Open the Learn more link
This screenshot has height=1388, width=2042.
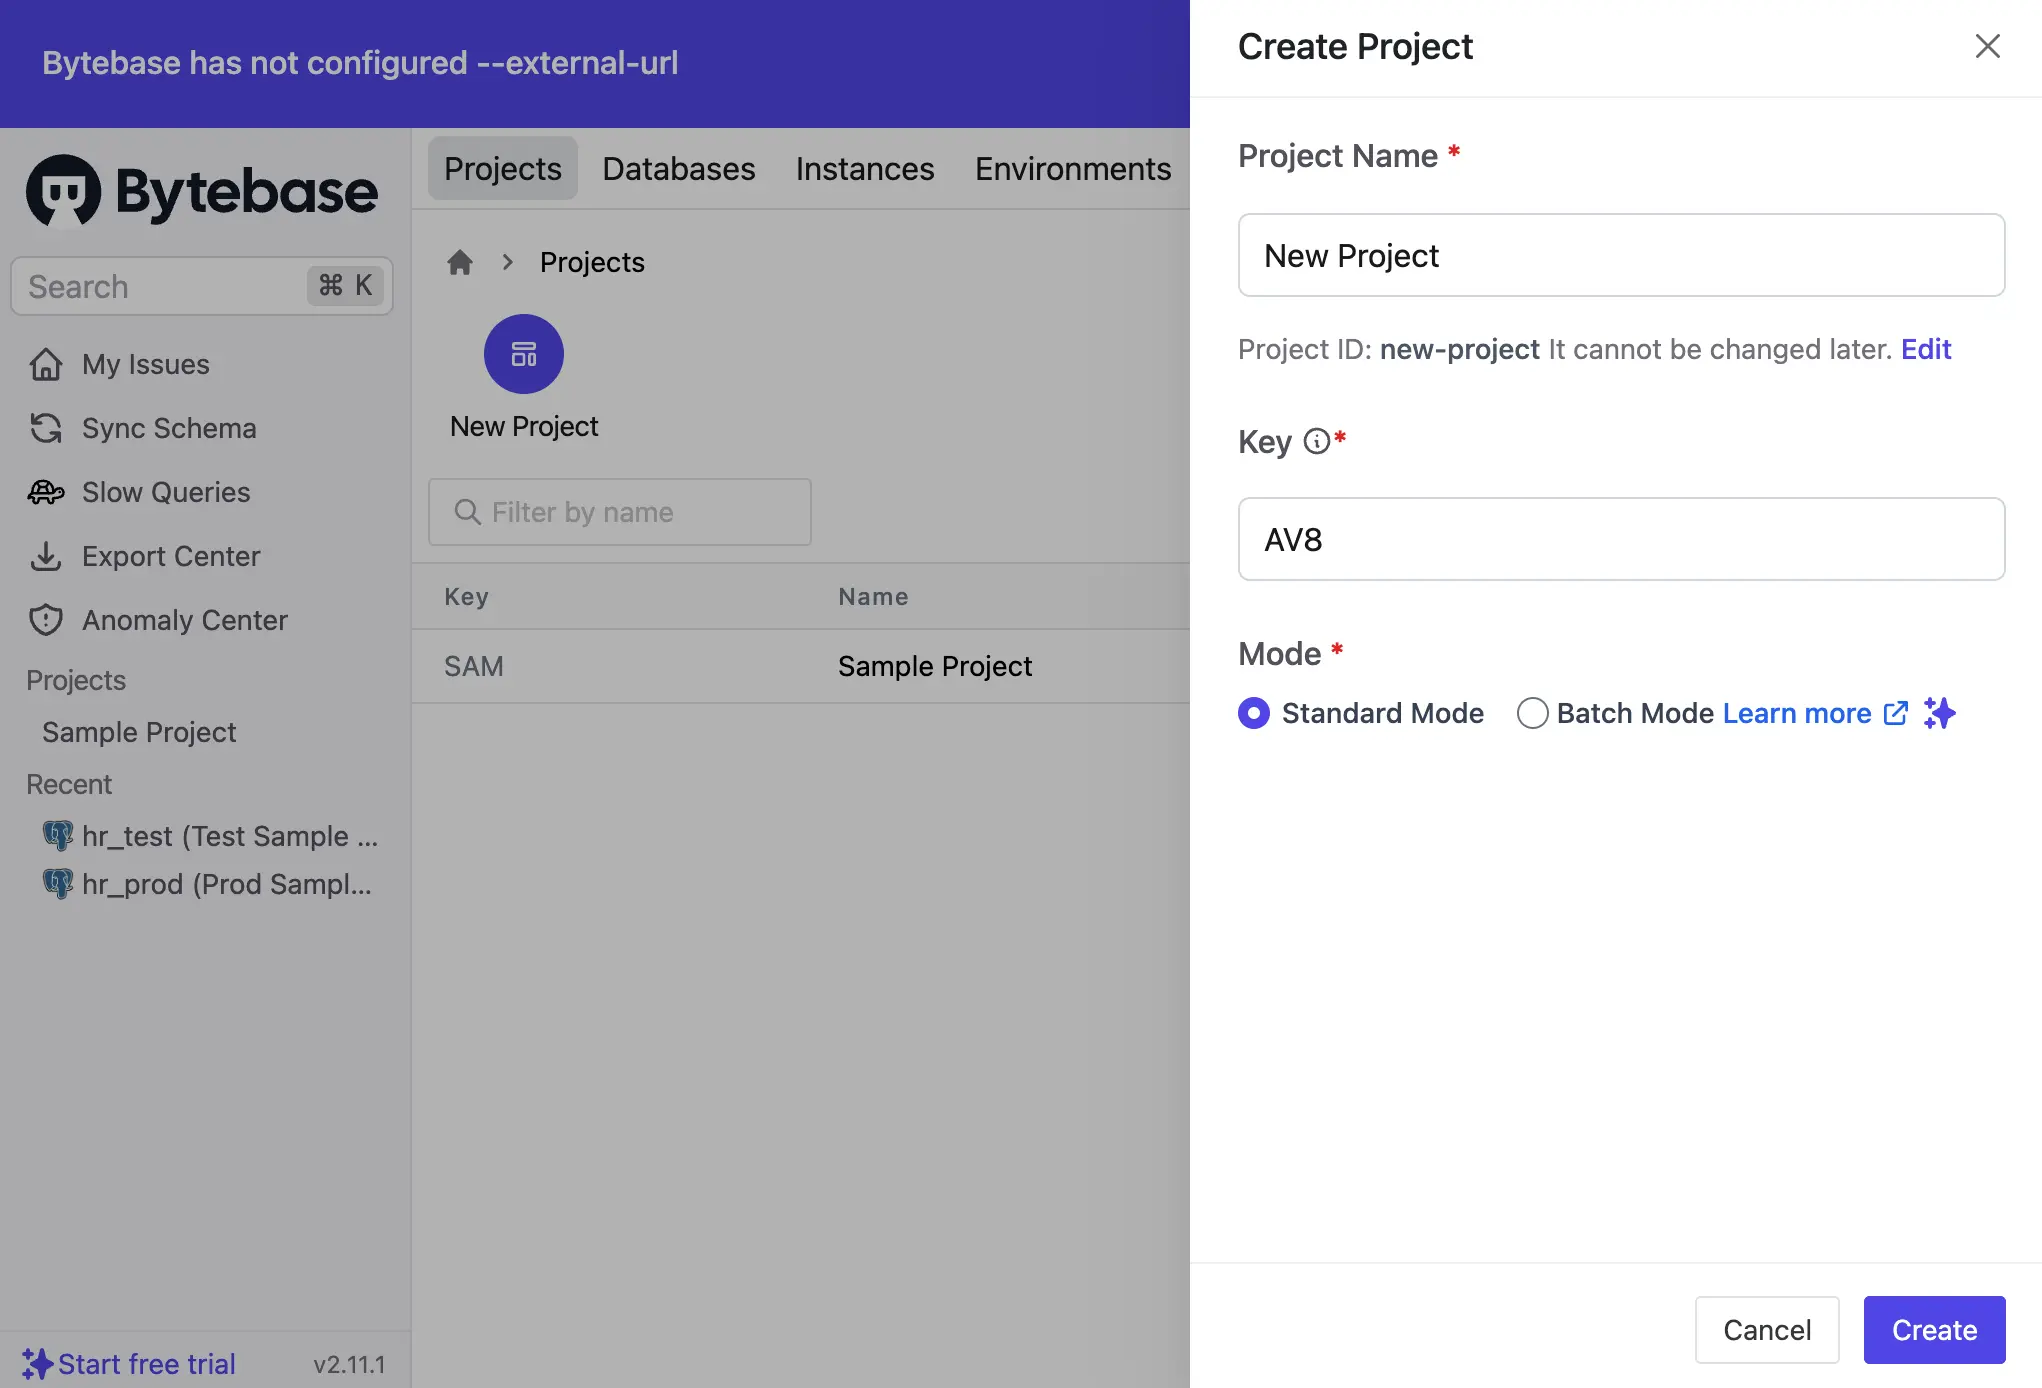pos(1797,713)
